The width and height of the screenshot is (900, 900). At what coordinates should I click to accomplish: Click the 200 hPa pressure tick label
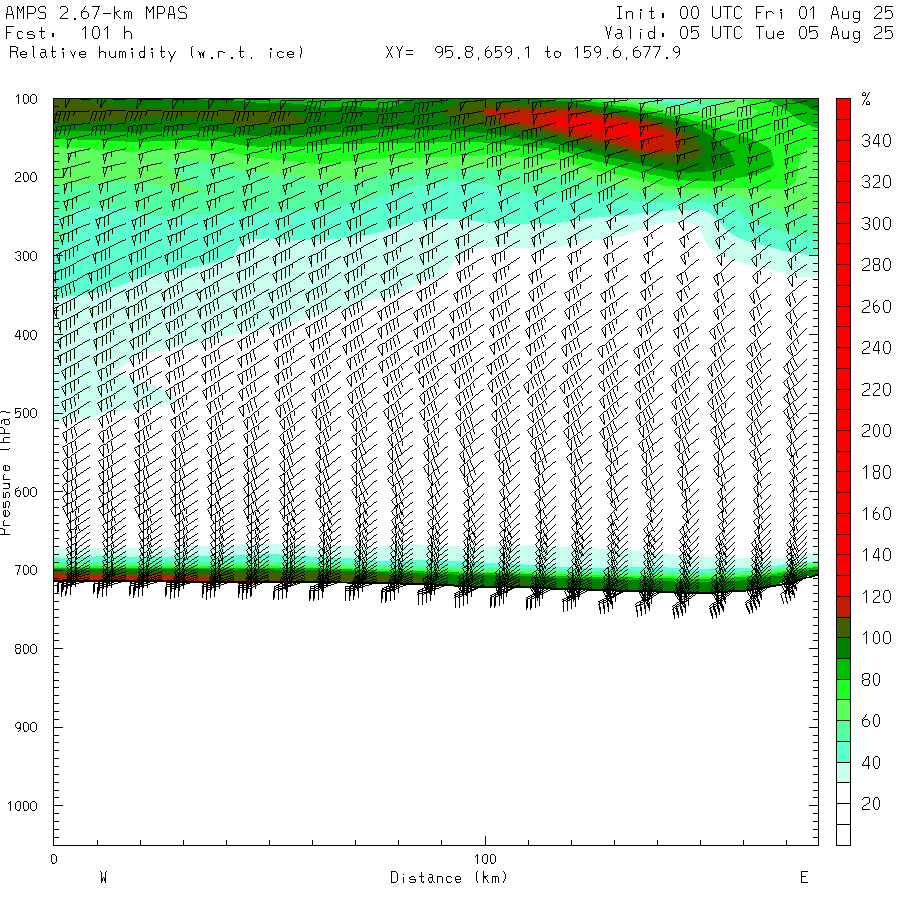coord(26,177)
